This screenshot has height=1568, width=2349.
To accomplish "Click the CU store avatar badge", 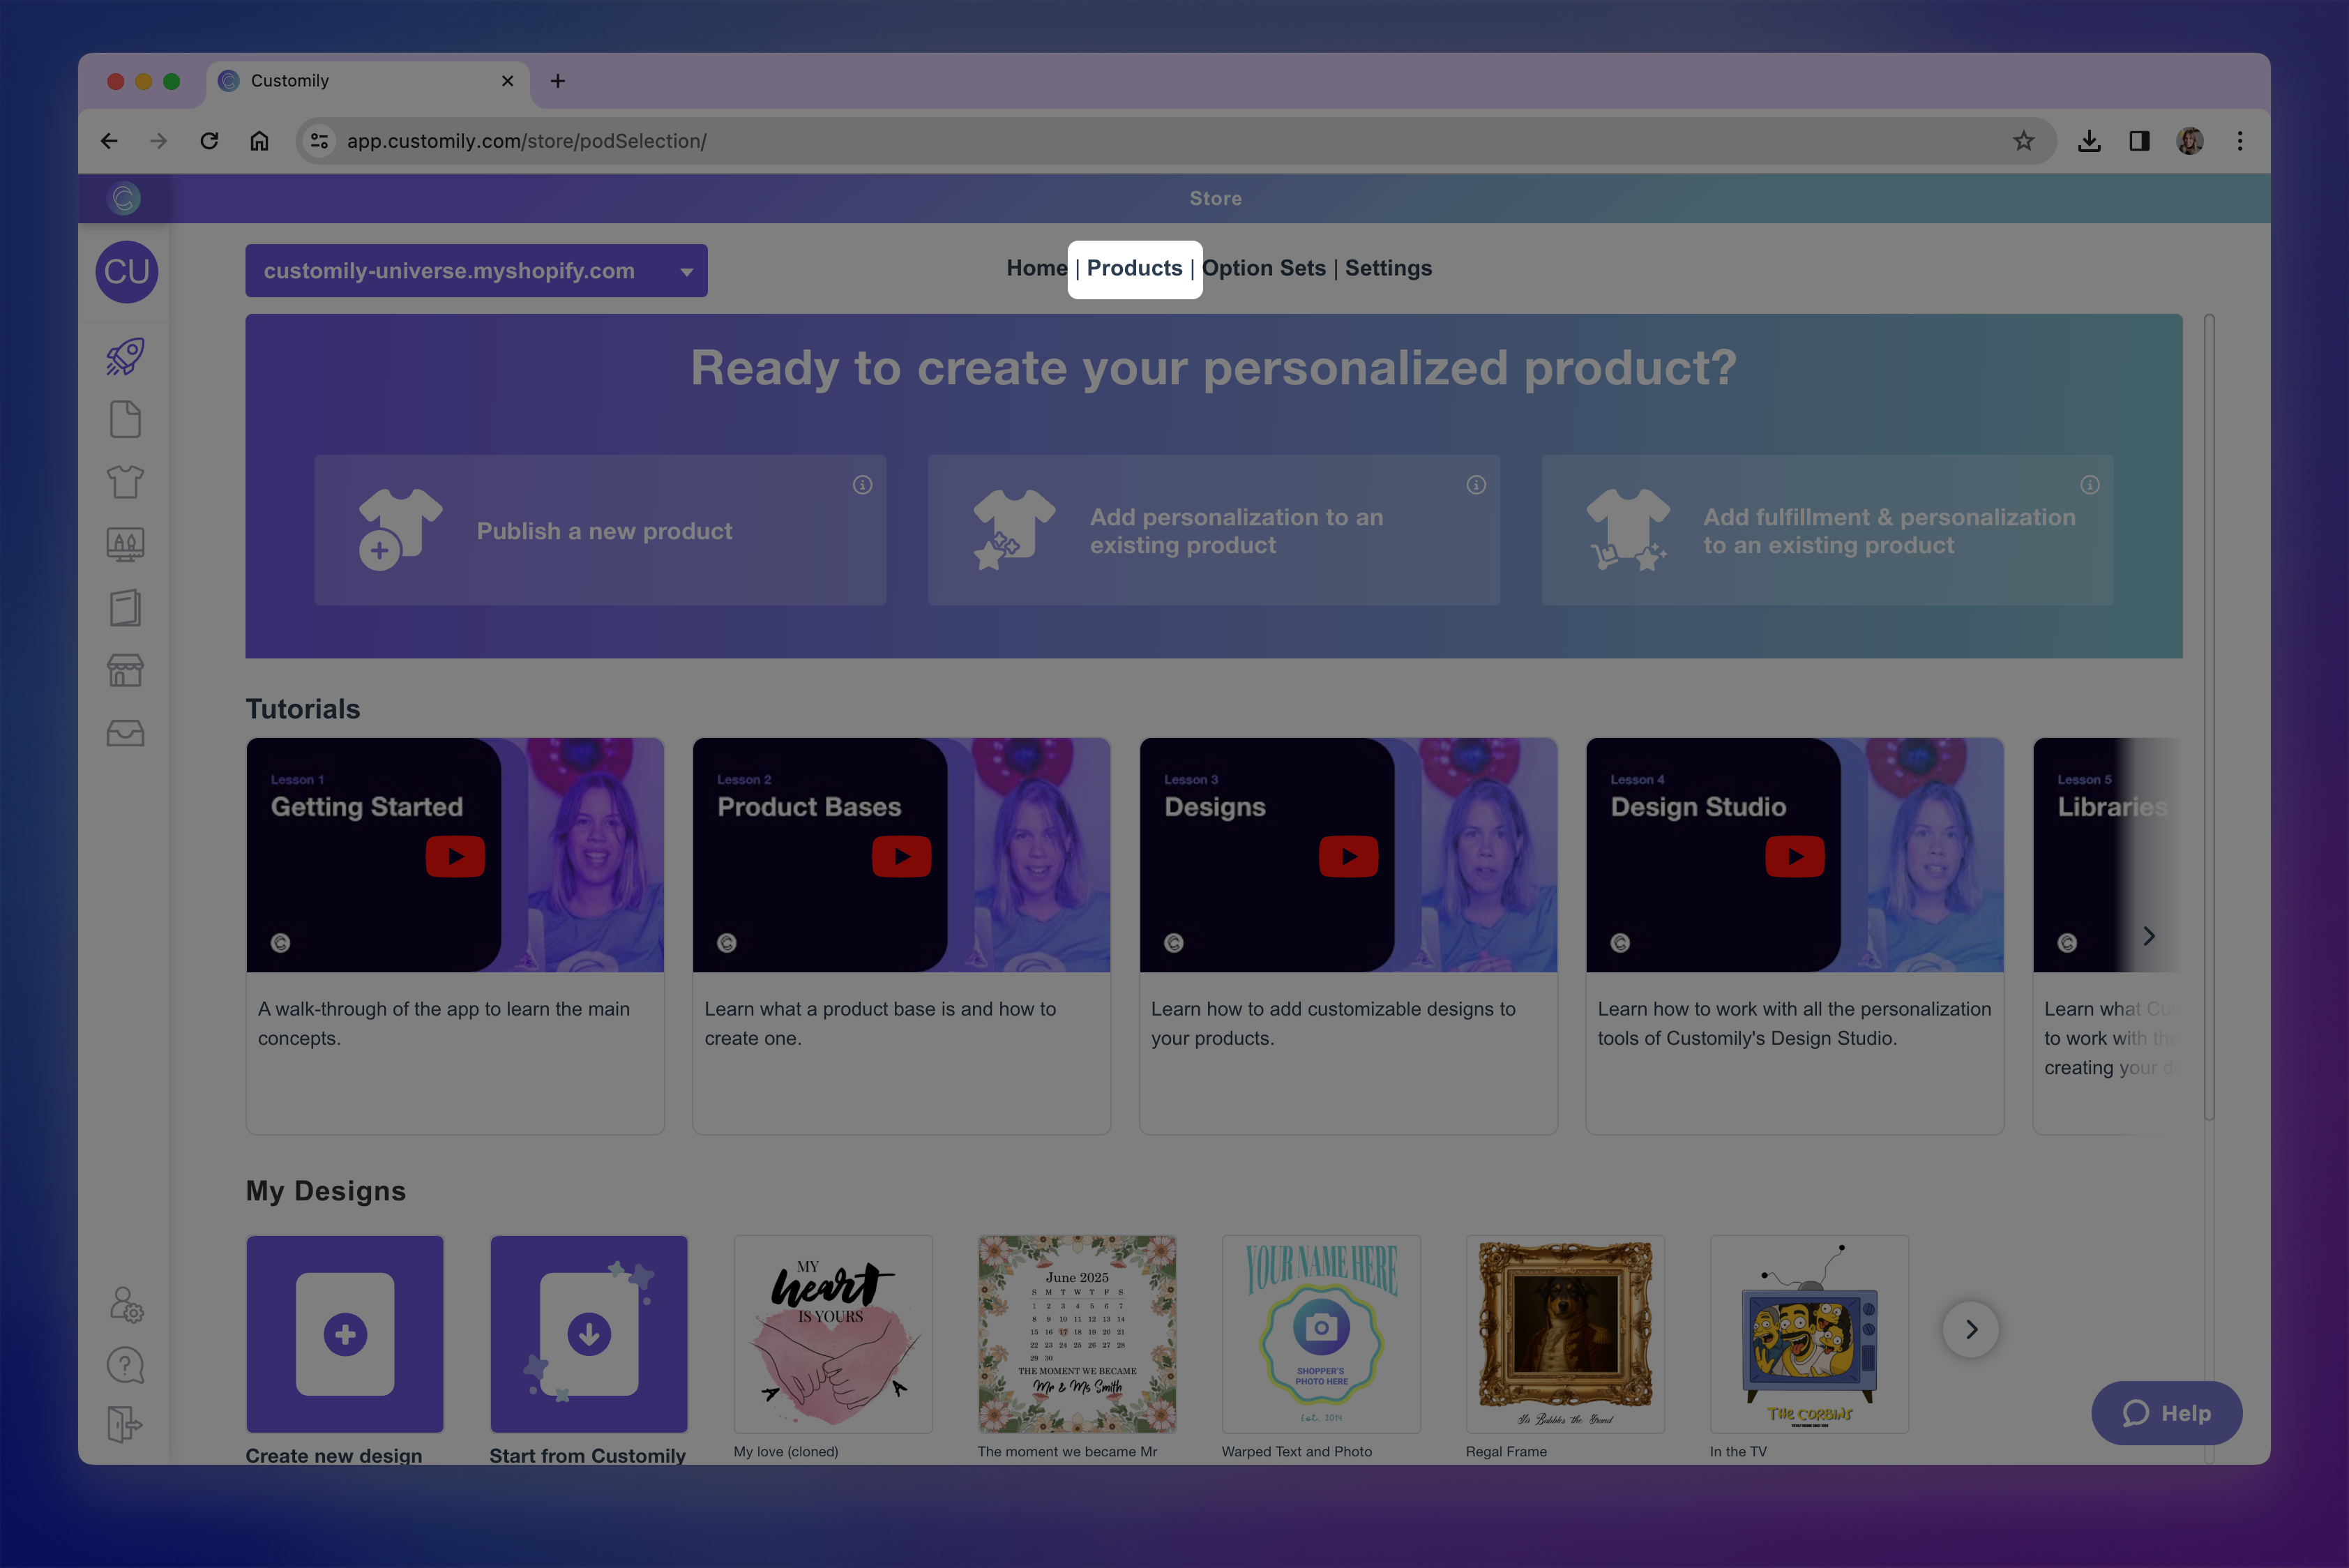I will 126,271.
